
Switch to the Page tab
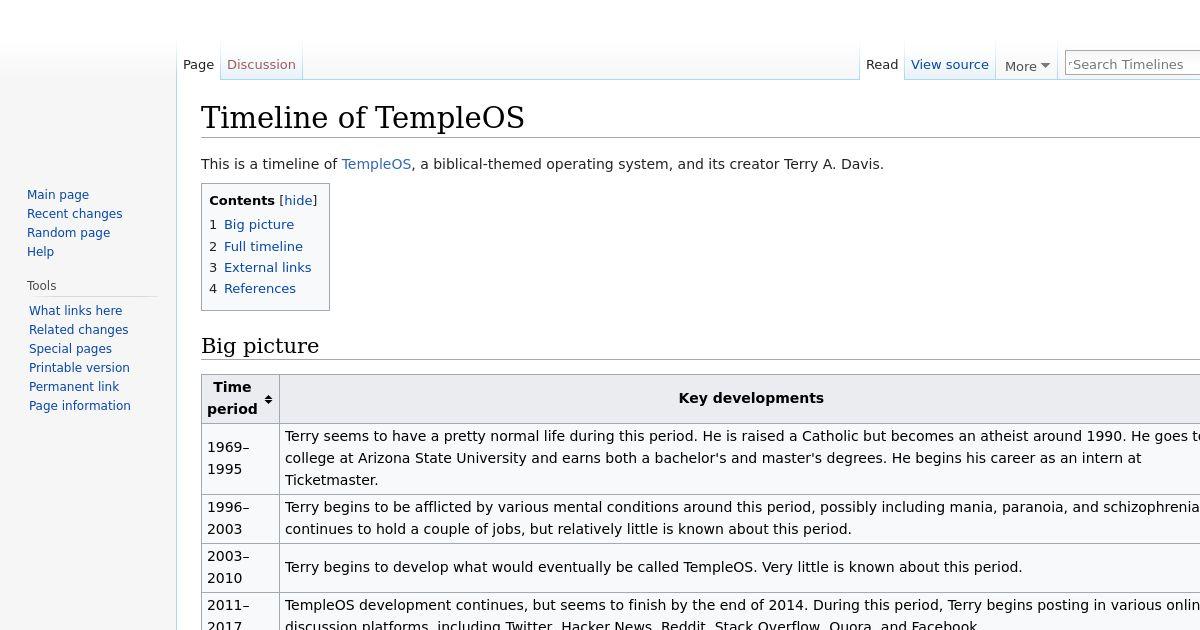(x=198, y=64)
